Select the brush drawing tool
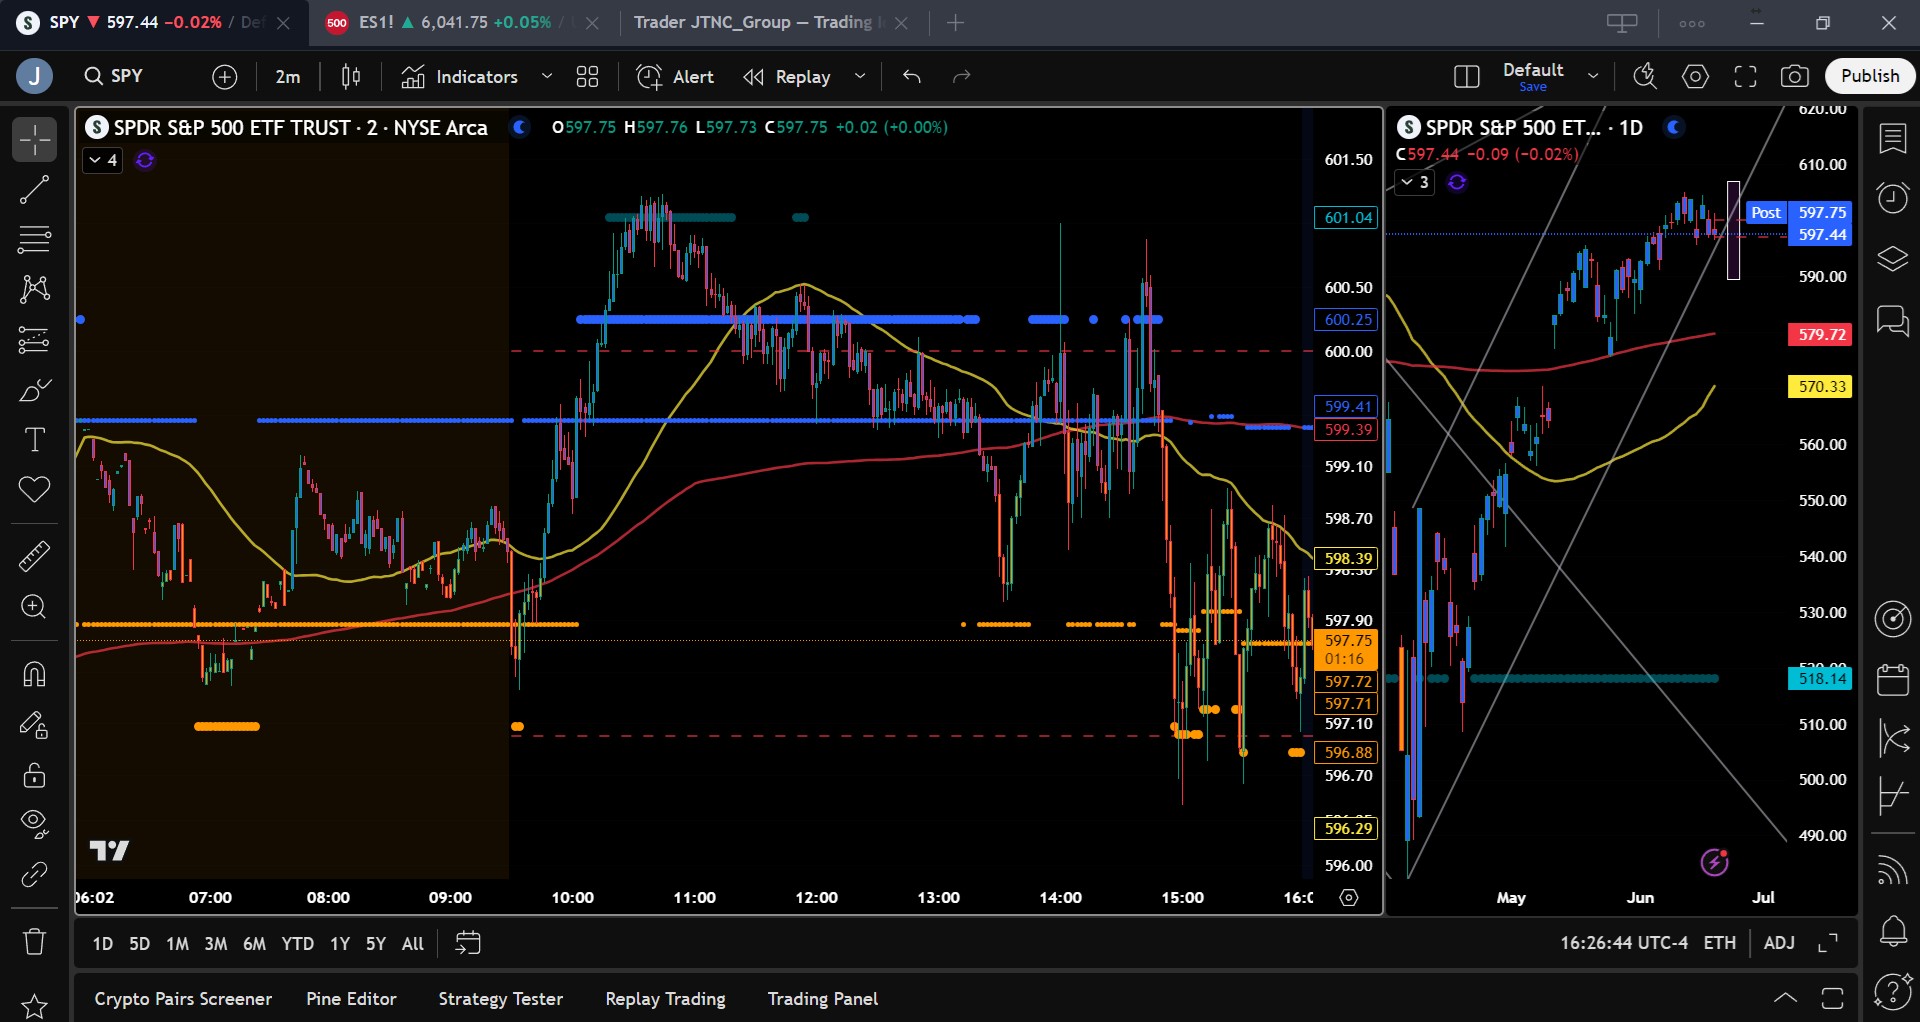Image resolution: width=1920 pixels, height=1022 pixels. (34, 389)
